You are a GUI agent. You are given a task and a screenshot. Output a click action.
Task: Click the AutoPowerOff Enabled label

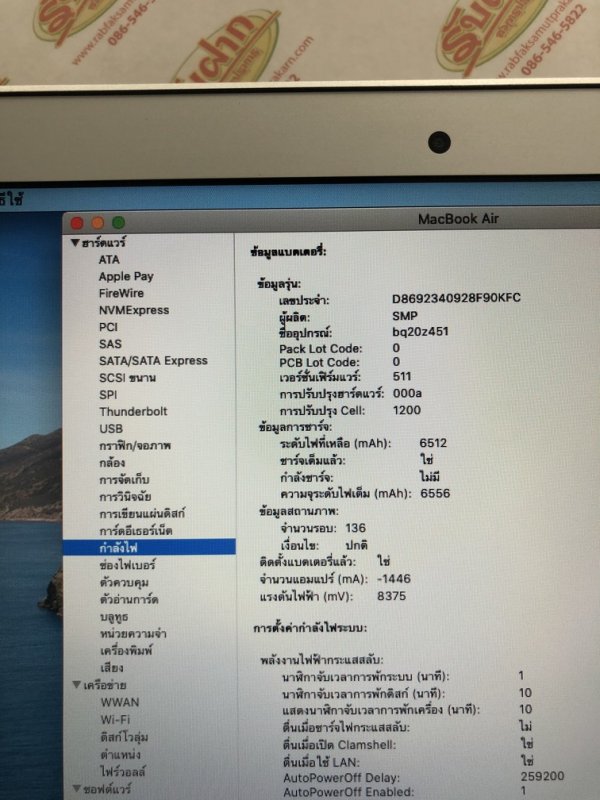coord(348,792)
